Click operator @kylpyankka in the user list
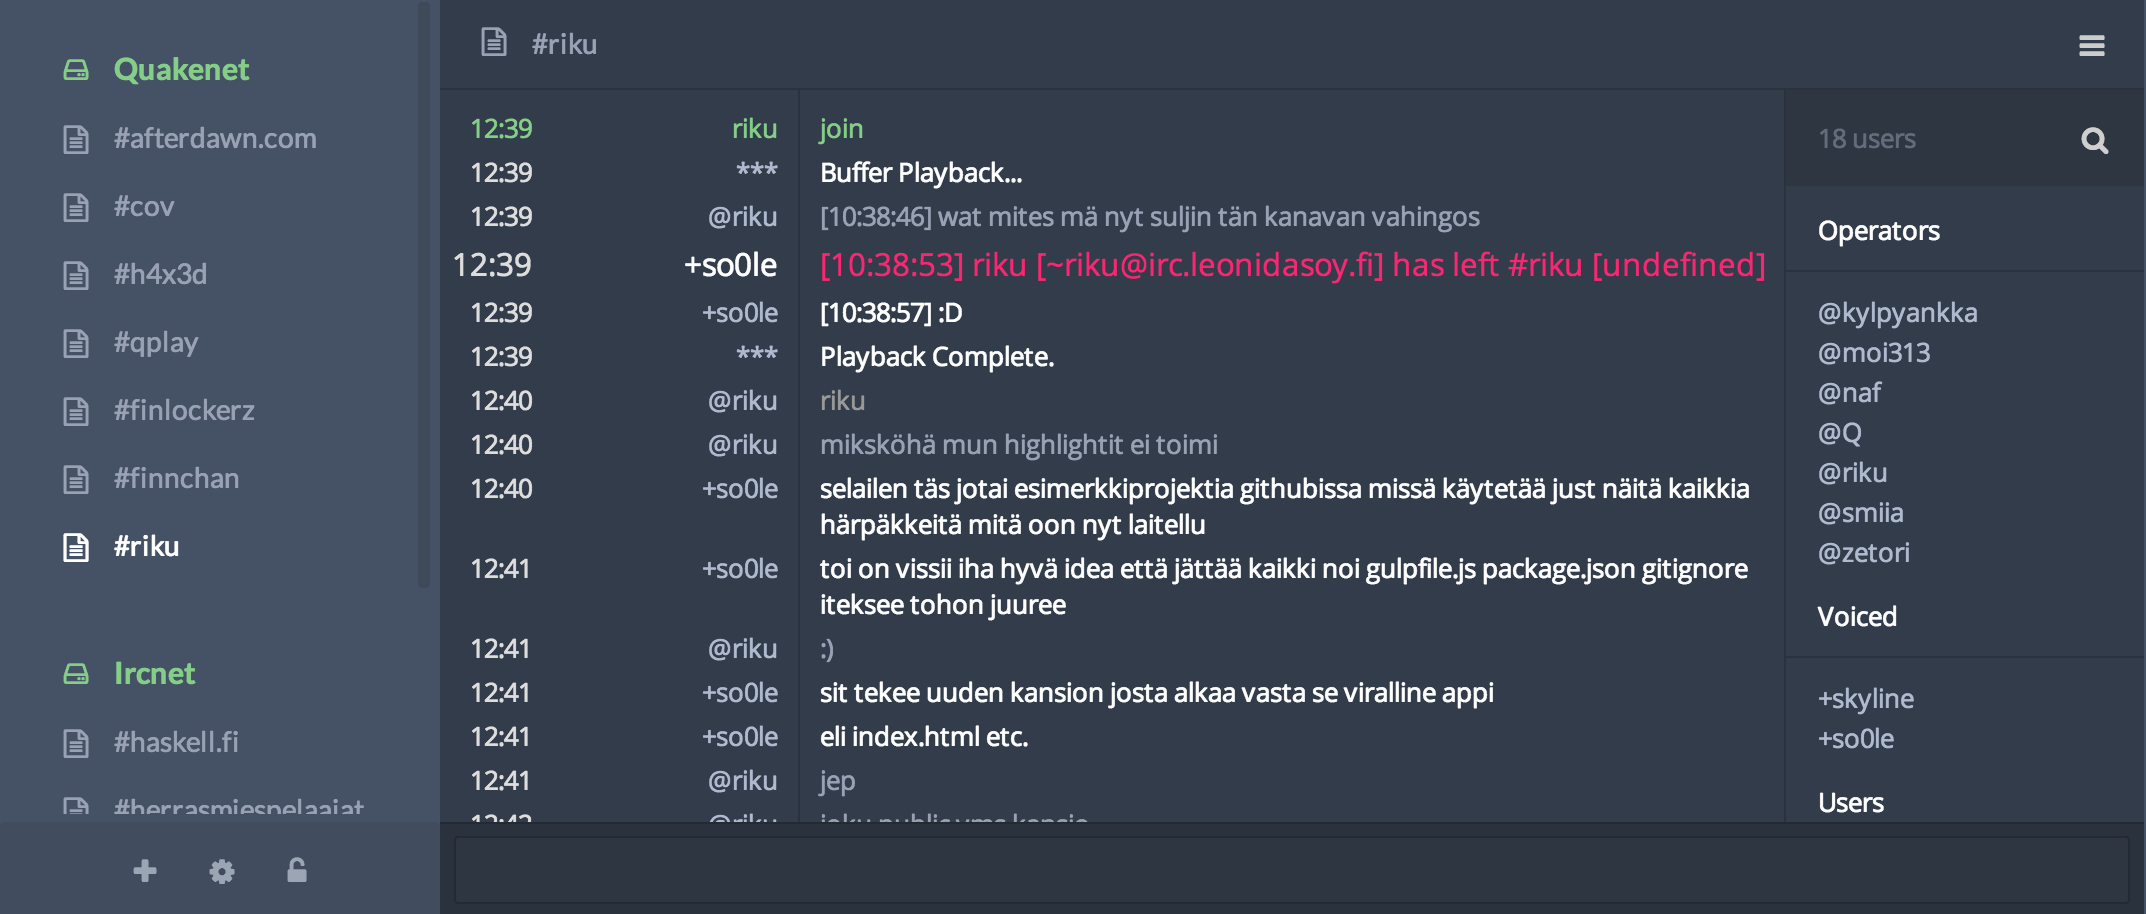 (1897, 313)
